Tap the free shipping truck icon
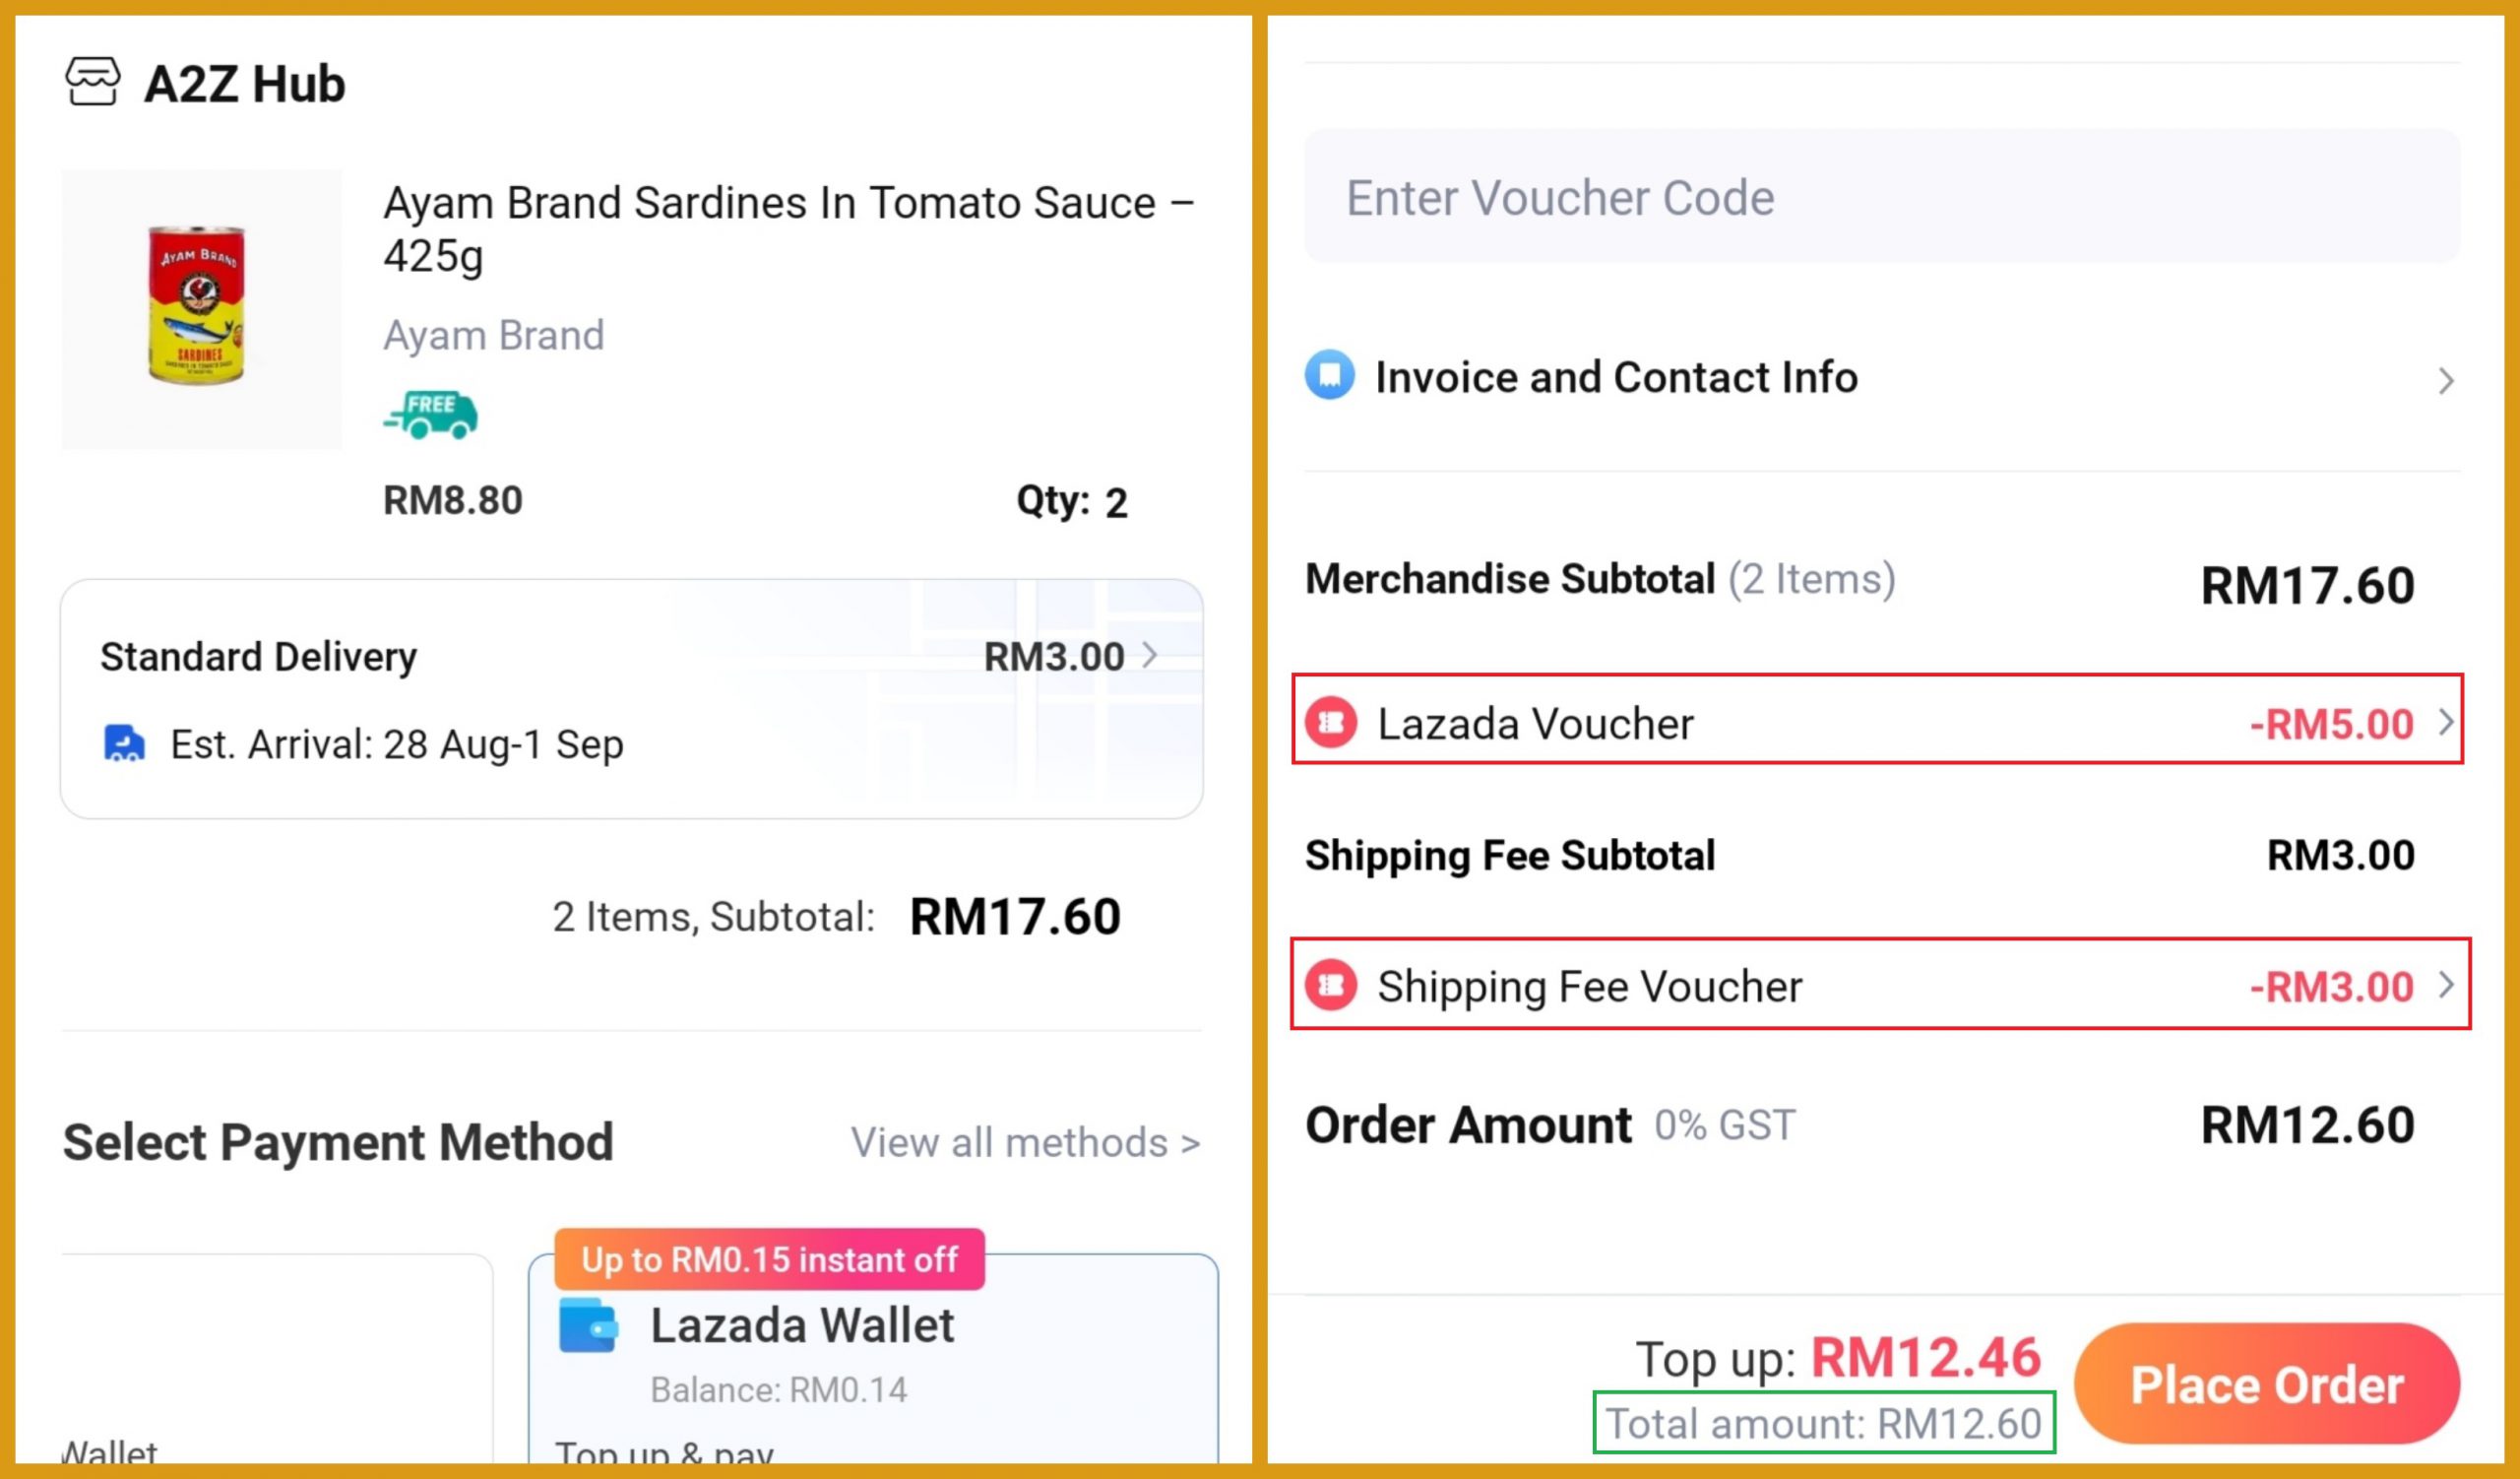The height and width of the screenshot is (1479, 2520). (x=431, y=414)
